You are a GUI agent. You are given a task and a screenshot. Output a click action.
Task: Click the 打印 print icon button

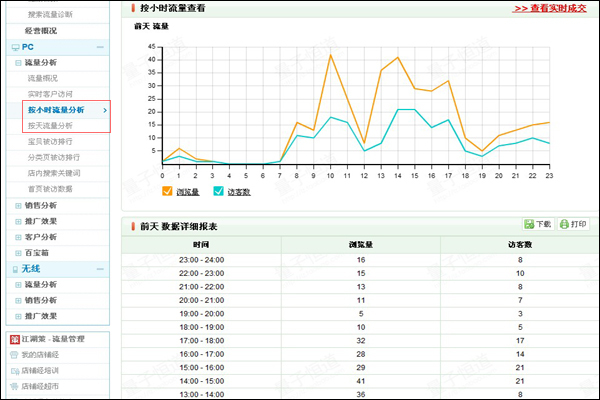point(564,225)
